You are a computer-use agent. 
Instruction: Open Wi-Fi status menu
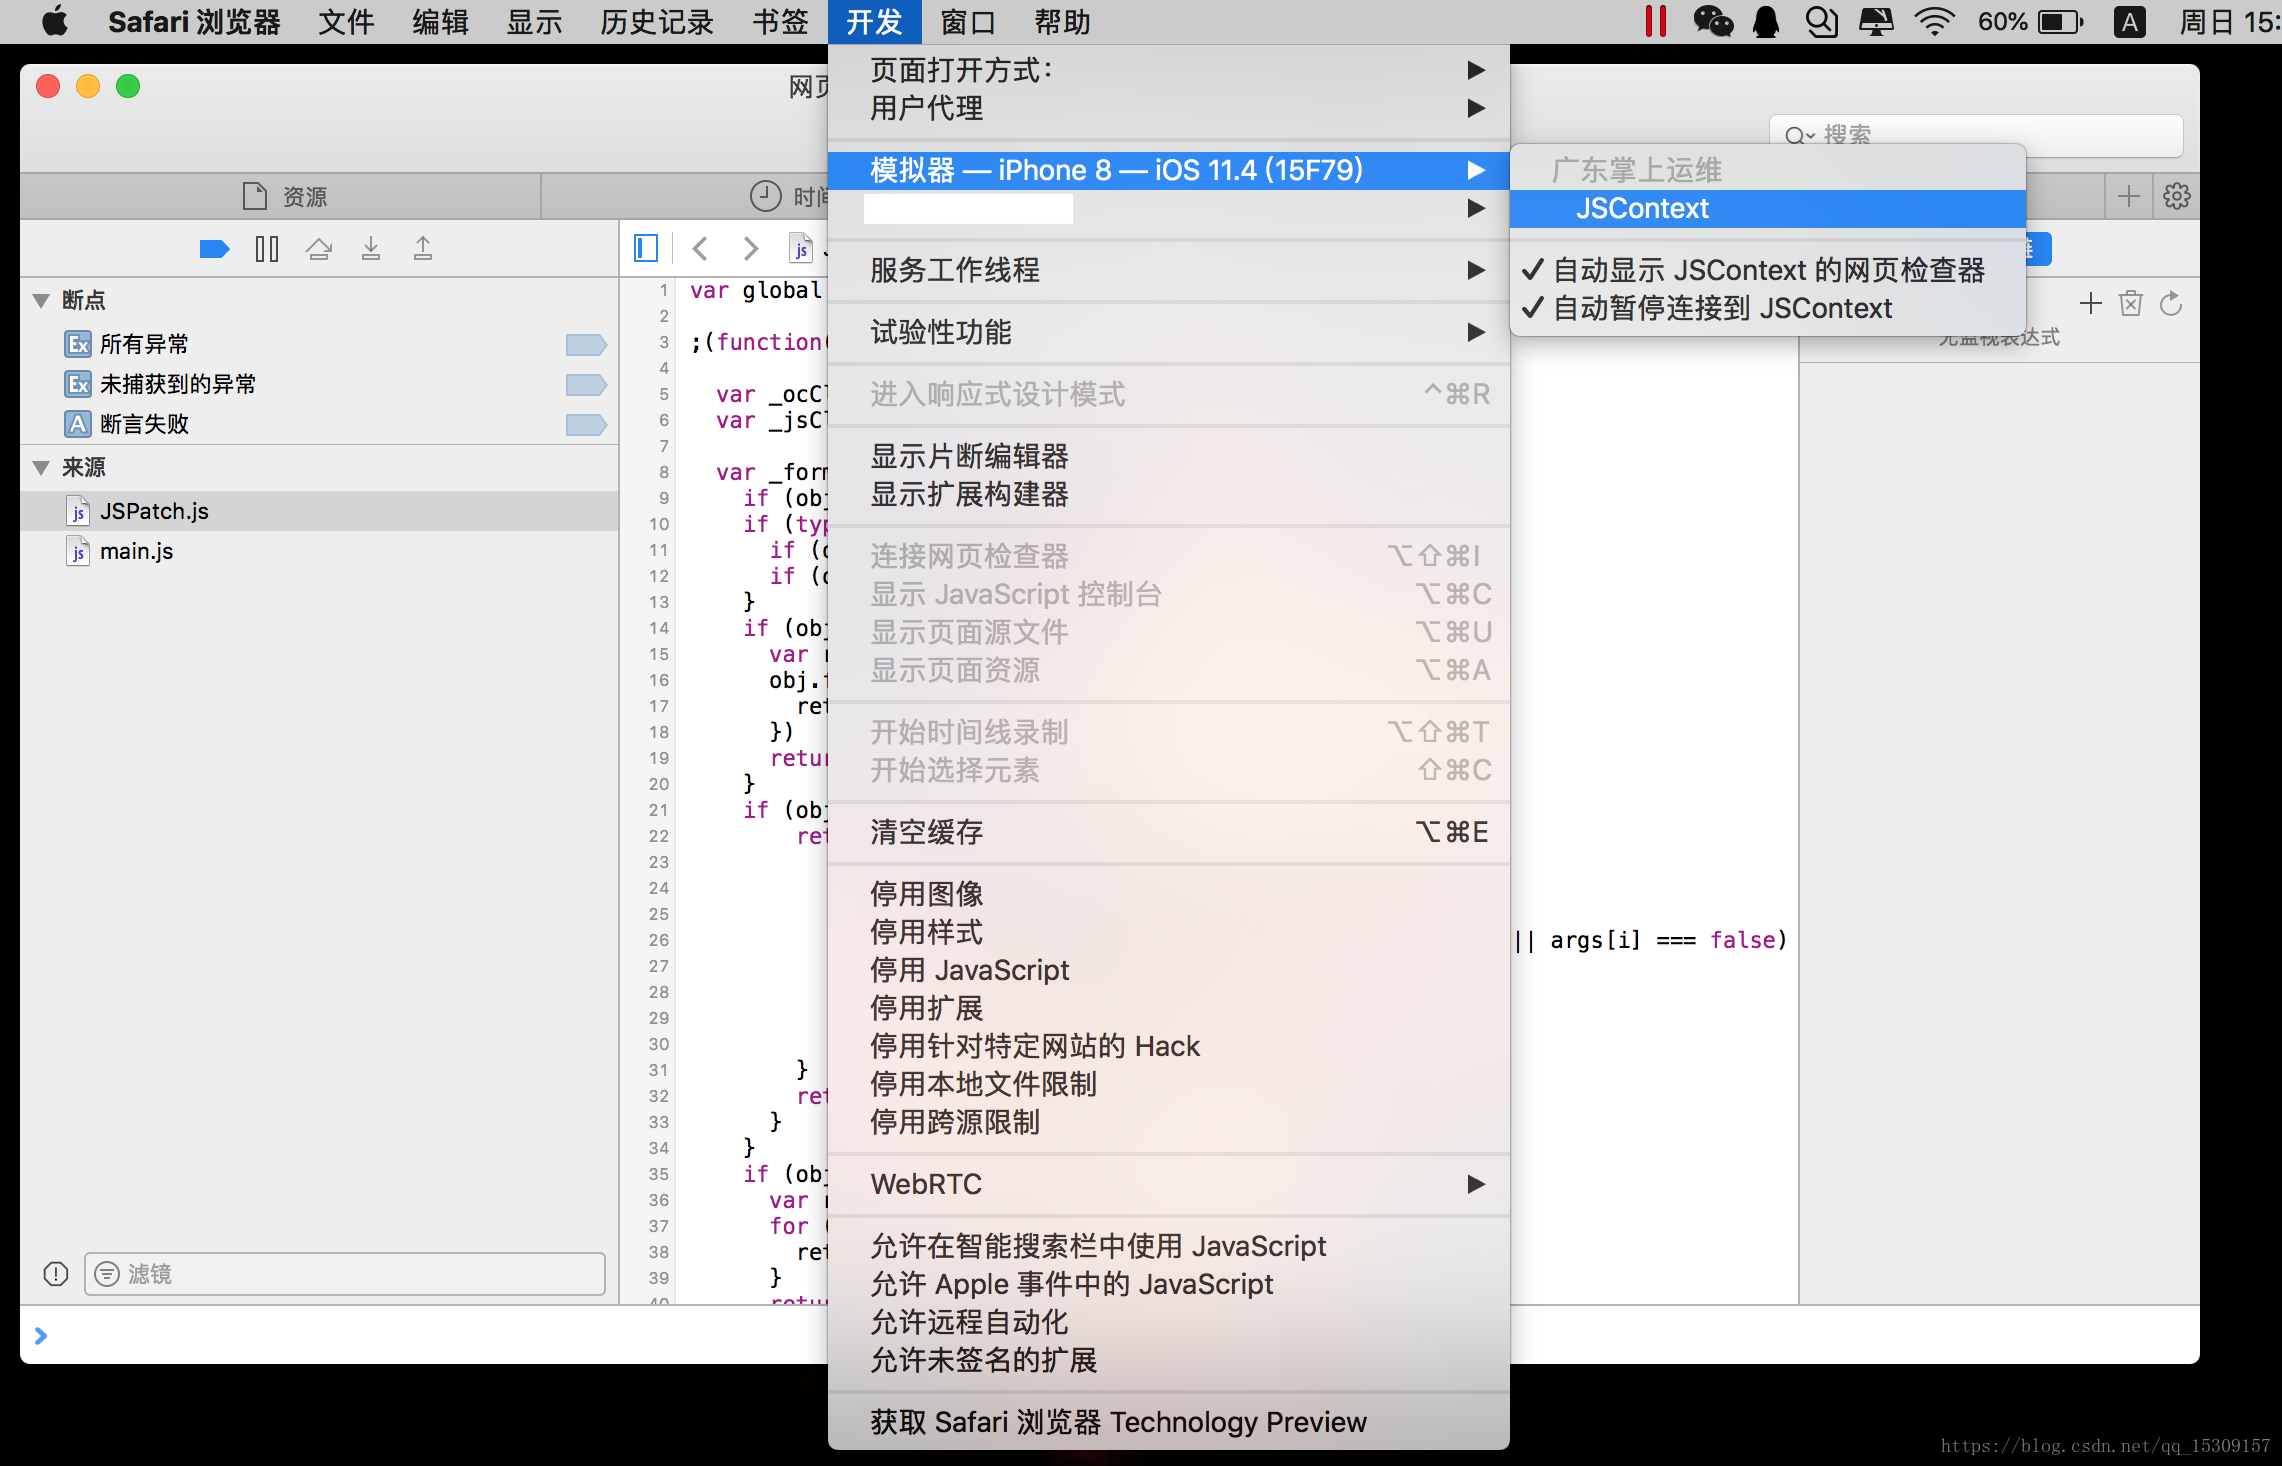coord(1934,21)
